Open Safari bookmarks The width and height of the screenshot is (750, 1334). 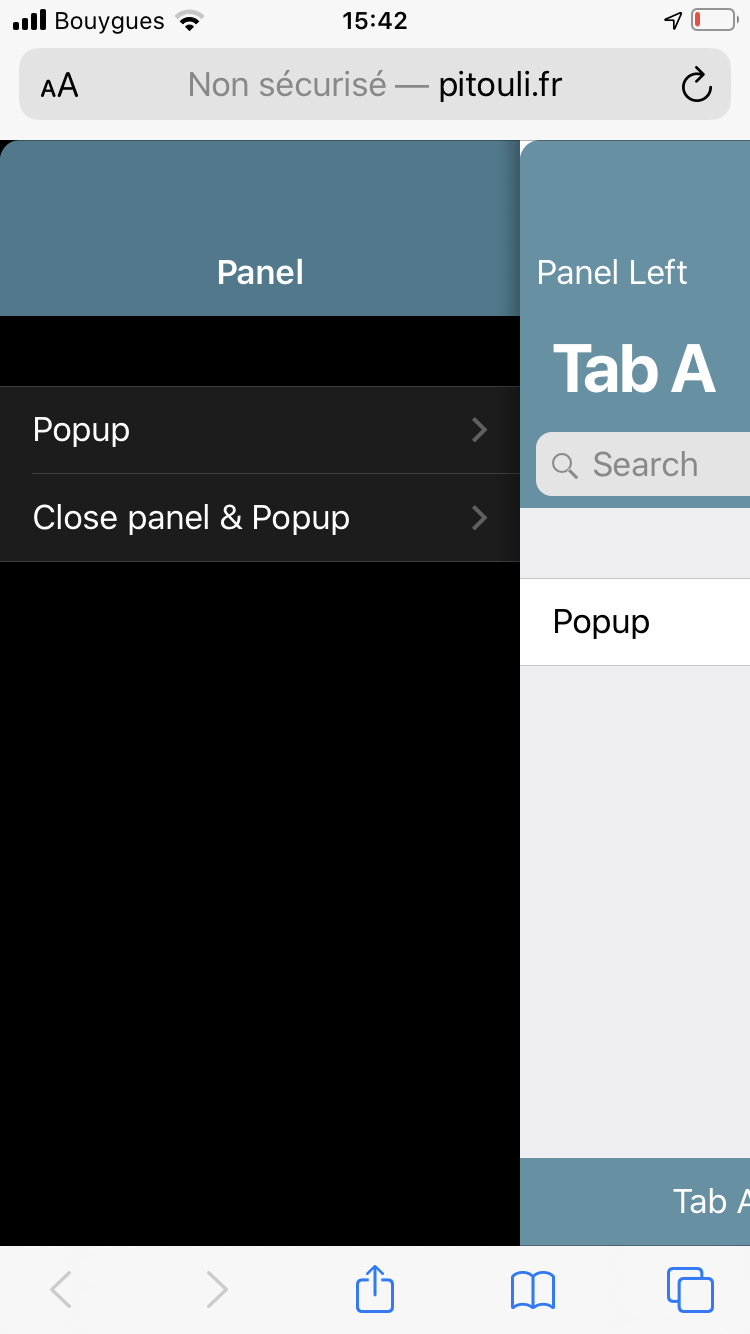532,1289
